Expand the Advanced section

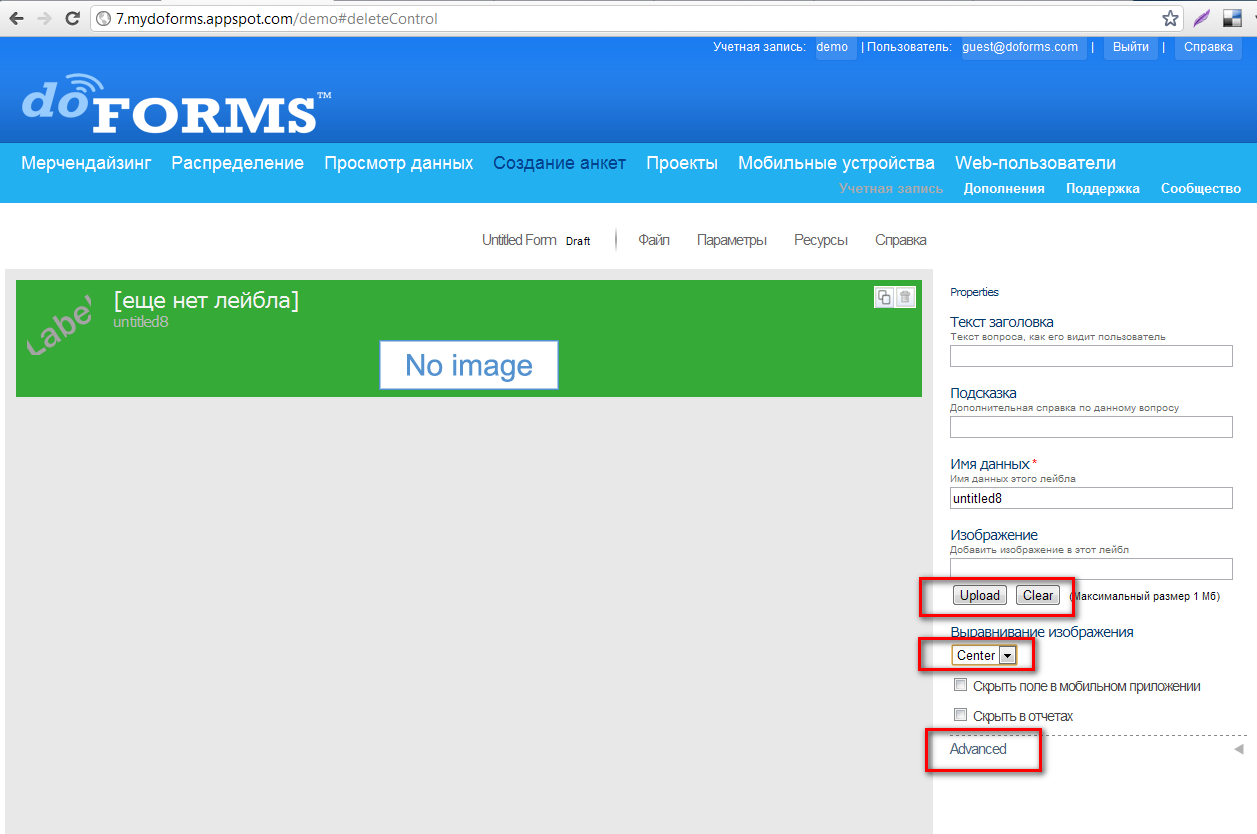coord(978,749)
